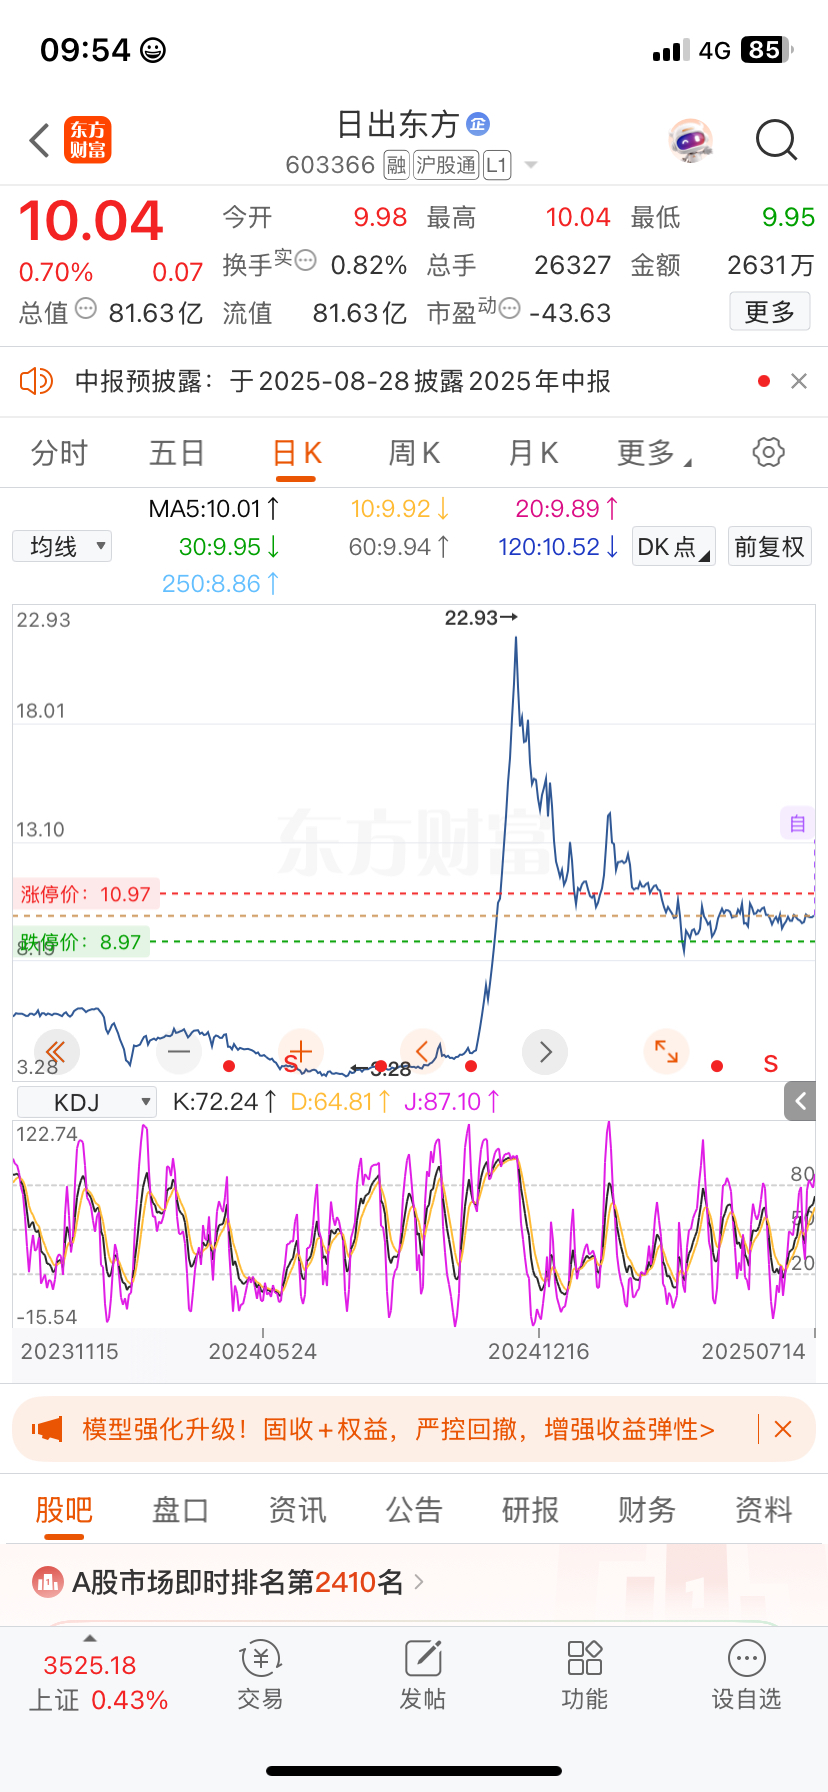Screen dimensions: 828x1792
Task: Collapse the side panel arrow beside KDJ
Action: pyautogui.click(x=800, y=1101)
